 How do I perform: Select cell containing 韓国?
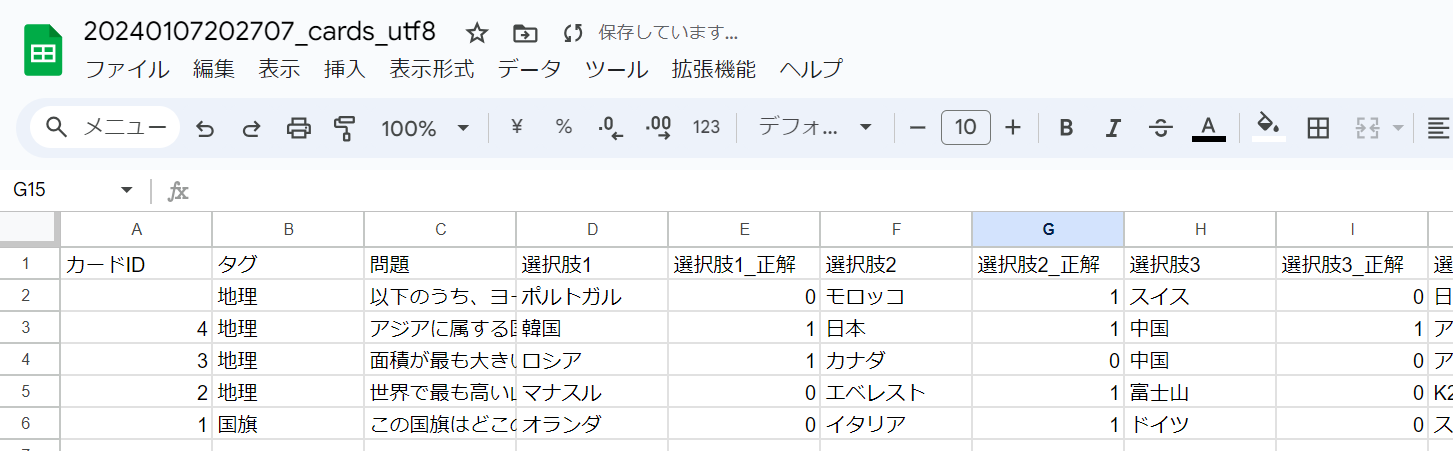click(592, 328)
